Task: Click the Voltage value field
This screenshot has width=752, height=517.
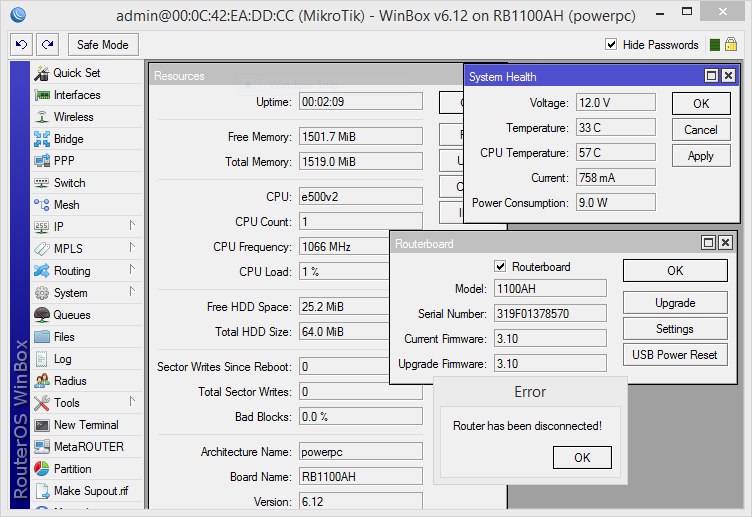Action: (x=616, y=103)
